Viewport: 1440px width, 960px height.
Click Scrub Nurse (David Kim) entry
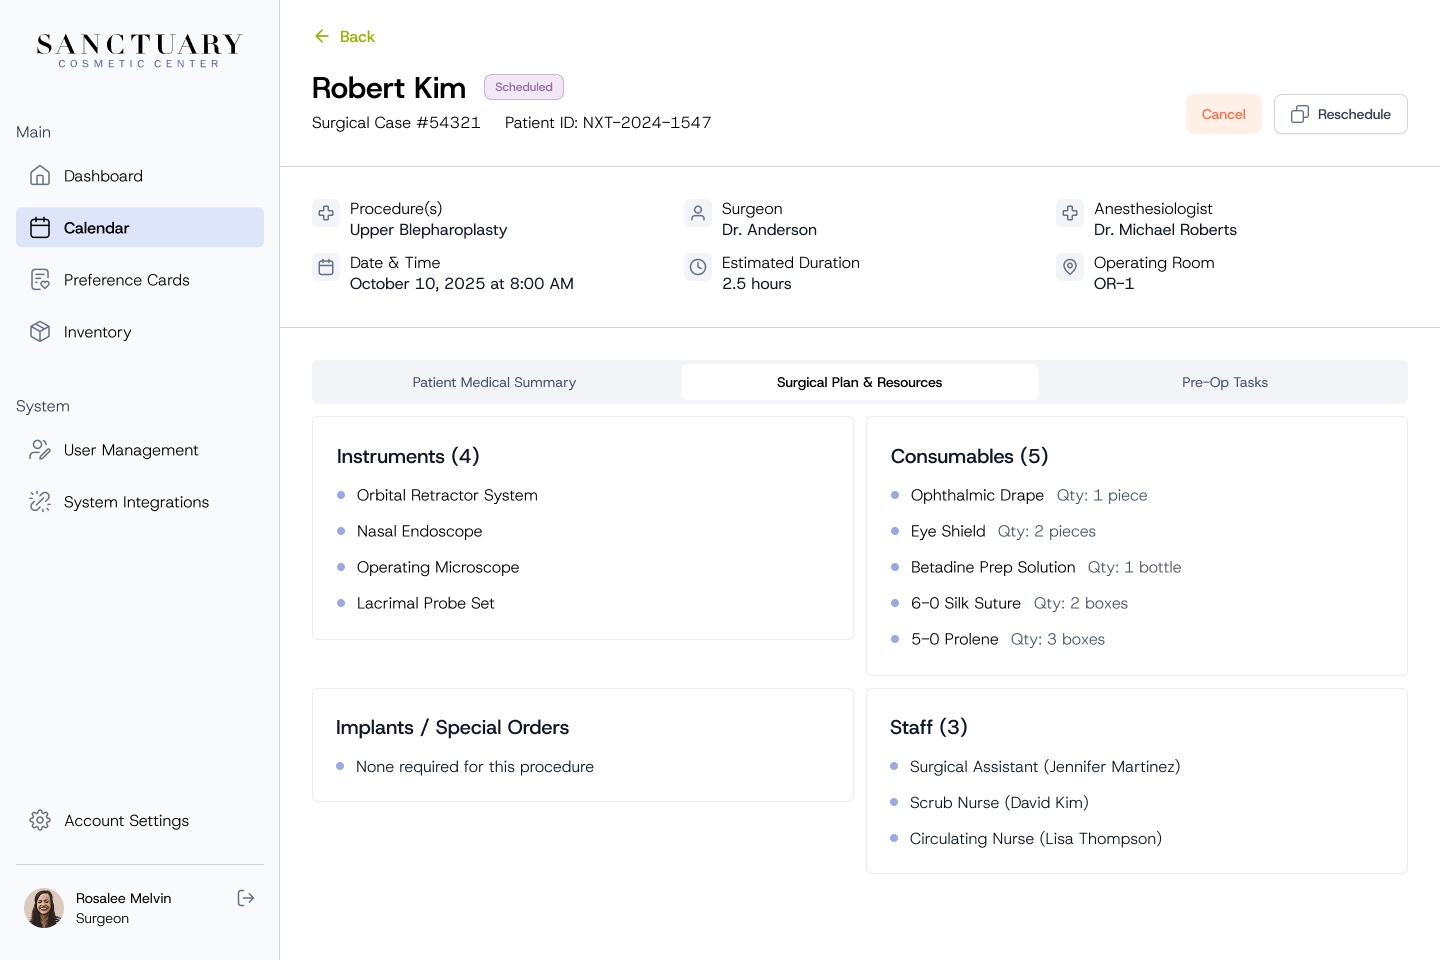pos(999,802)
